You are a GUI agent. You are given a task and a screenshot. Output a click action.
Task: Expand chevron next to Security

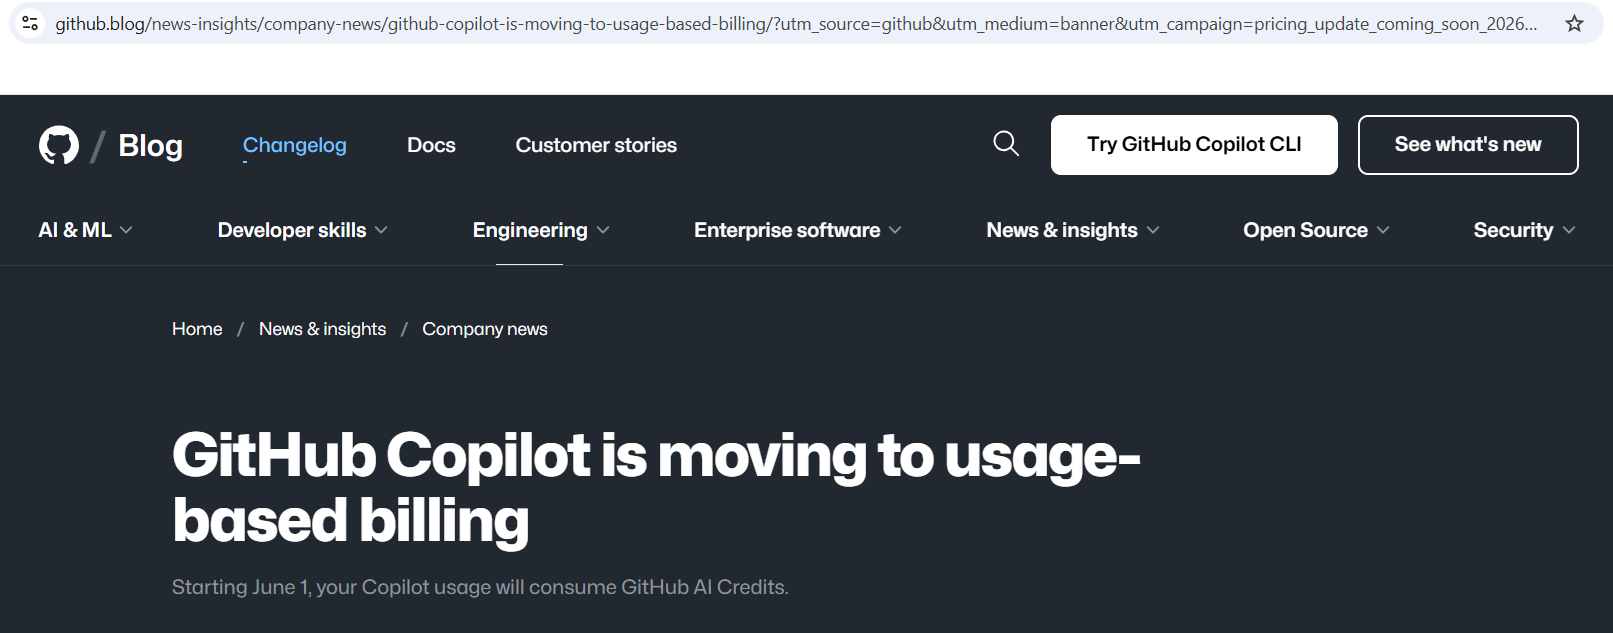coord(1569,230)
